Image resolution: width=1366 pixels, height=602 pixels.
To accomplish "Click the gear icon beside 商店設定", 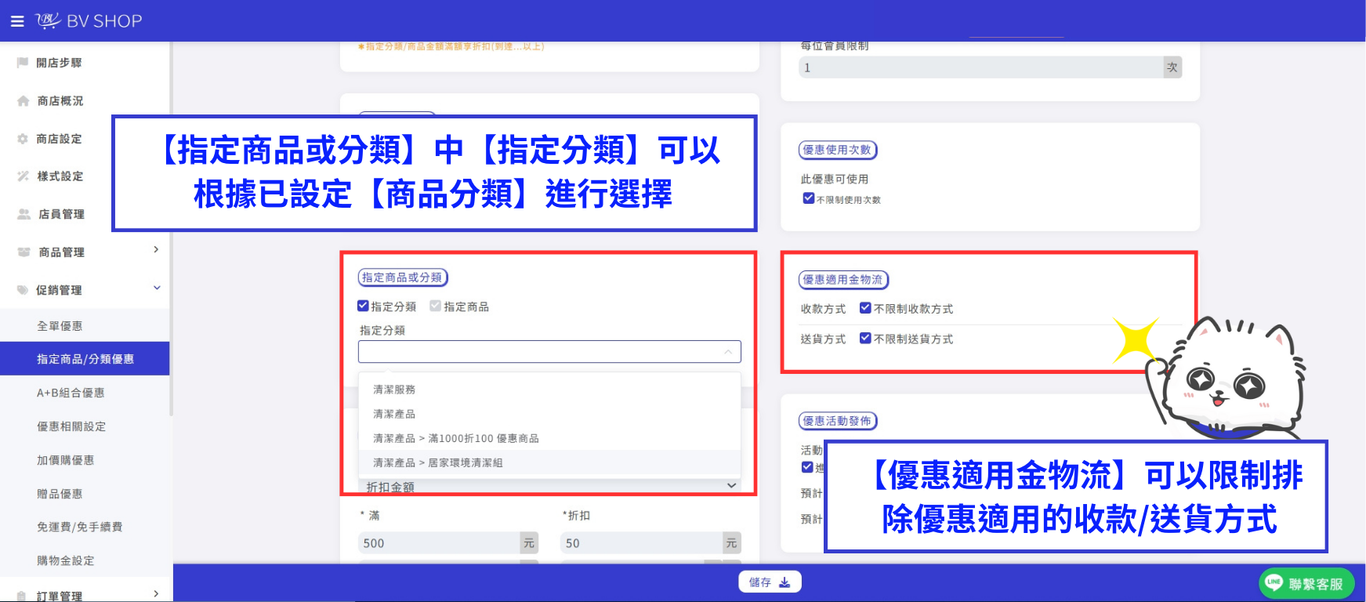I will pyautogui.click(x=22, y=139).
